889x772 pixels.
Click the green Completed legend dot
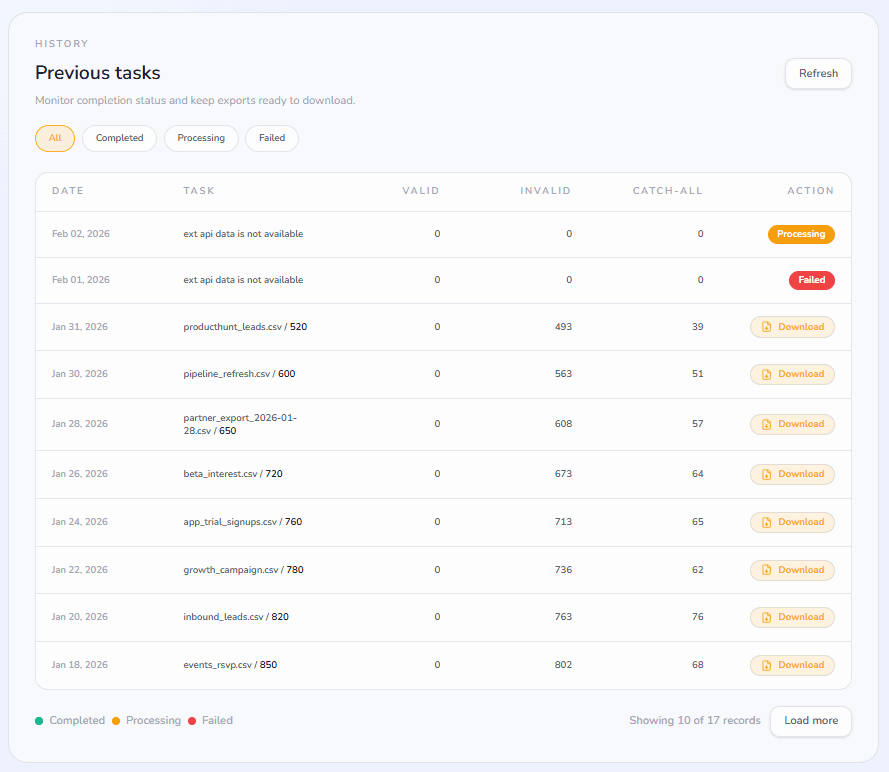point(39,720)
